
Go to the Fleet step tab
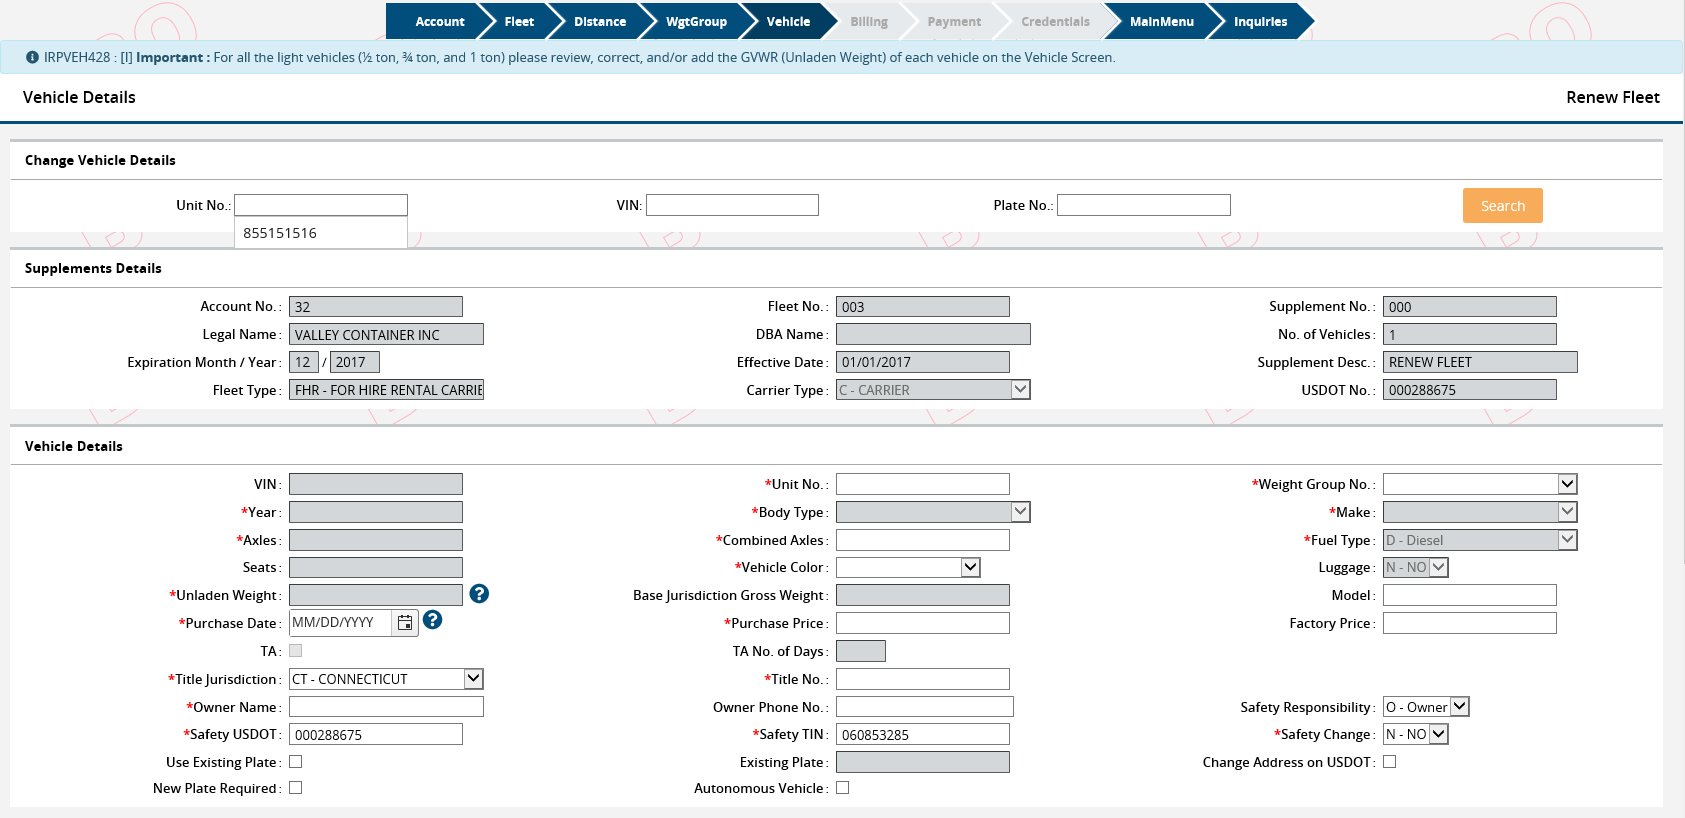click(518, 21)
